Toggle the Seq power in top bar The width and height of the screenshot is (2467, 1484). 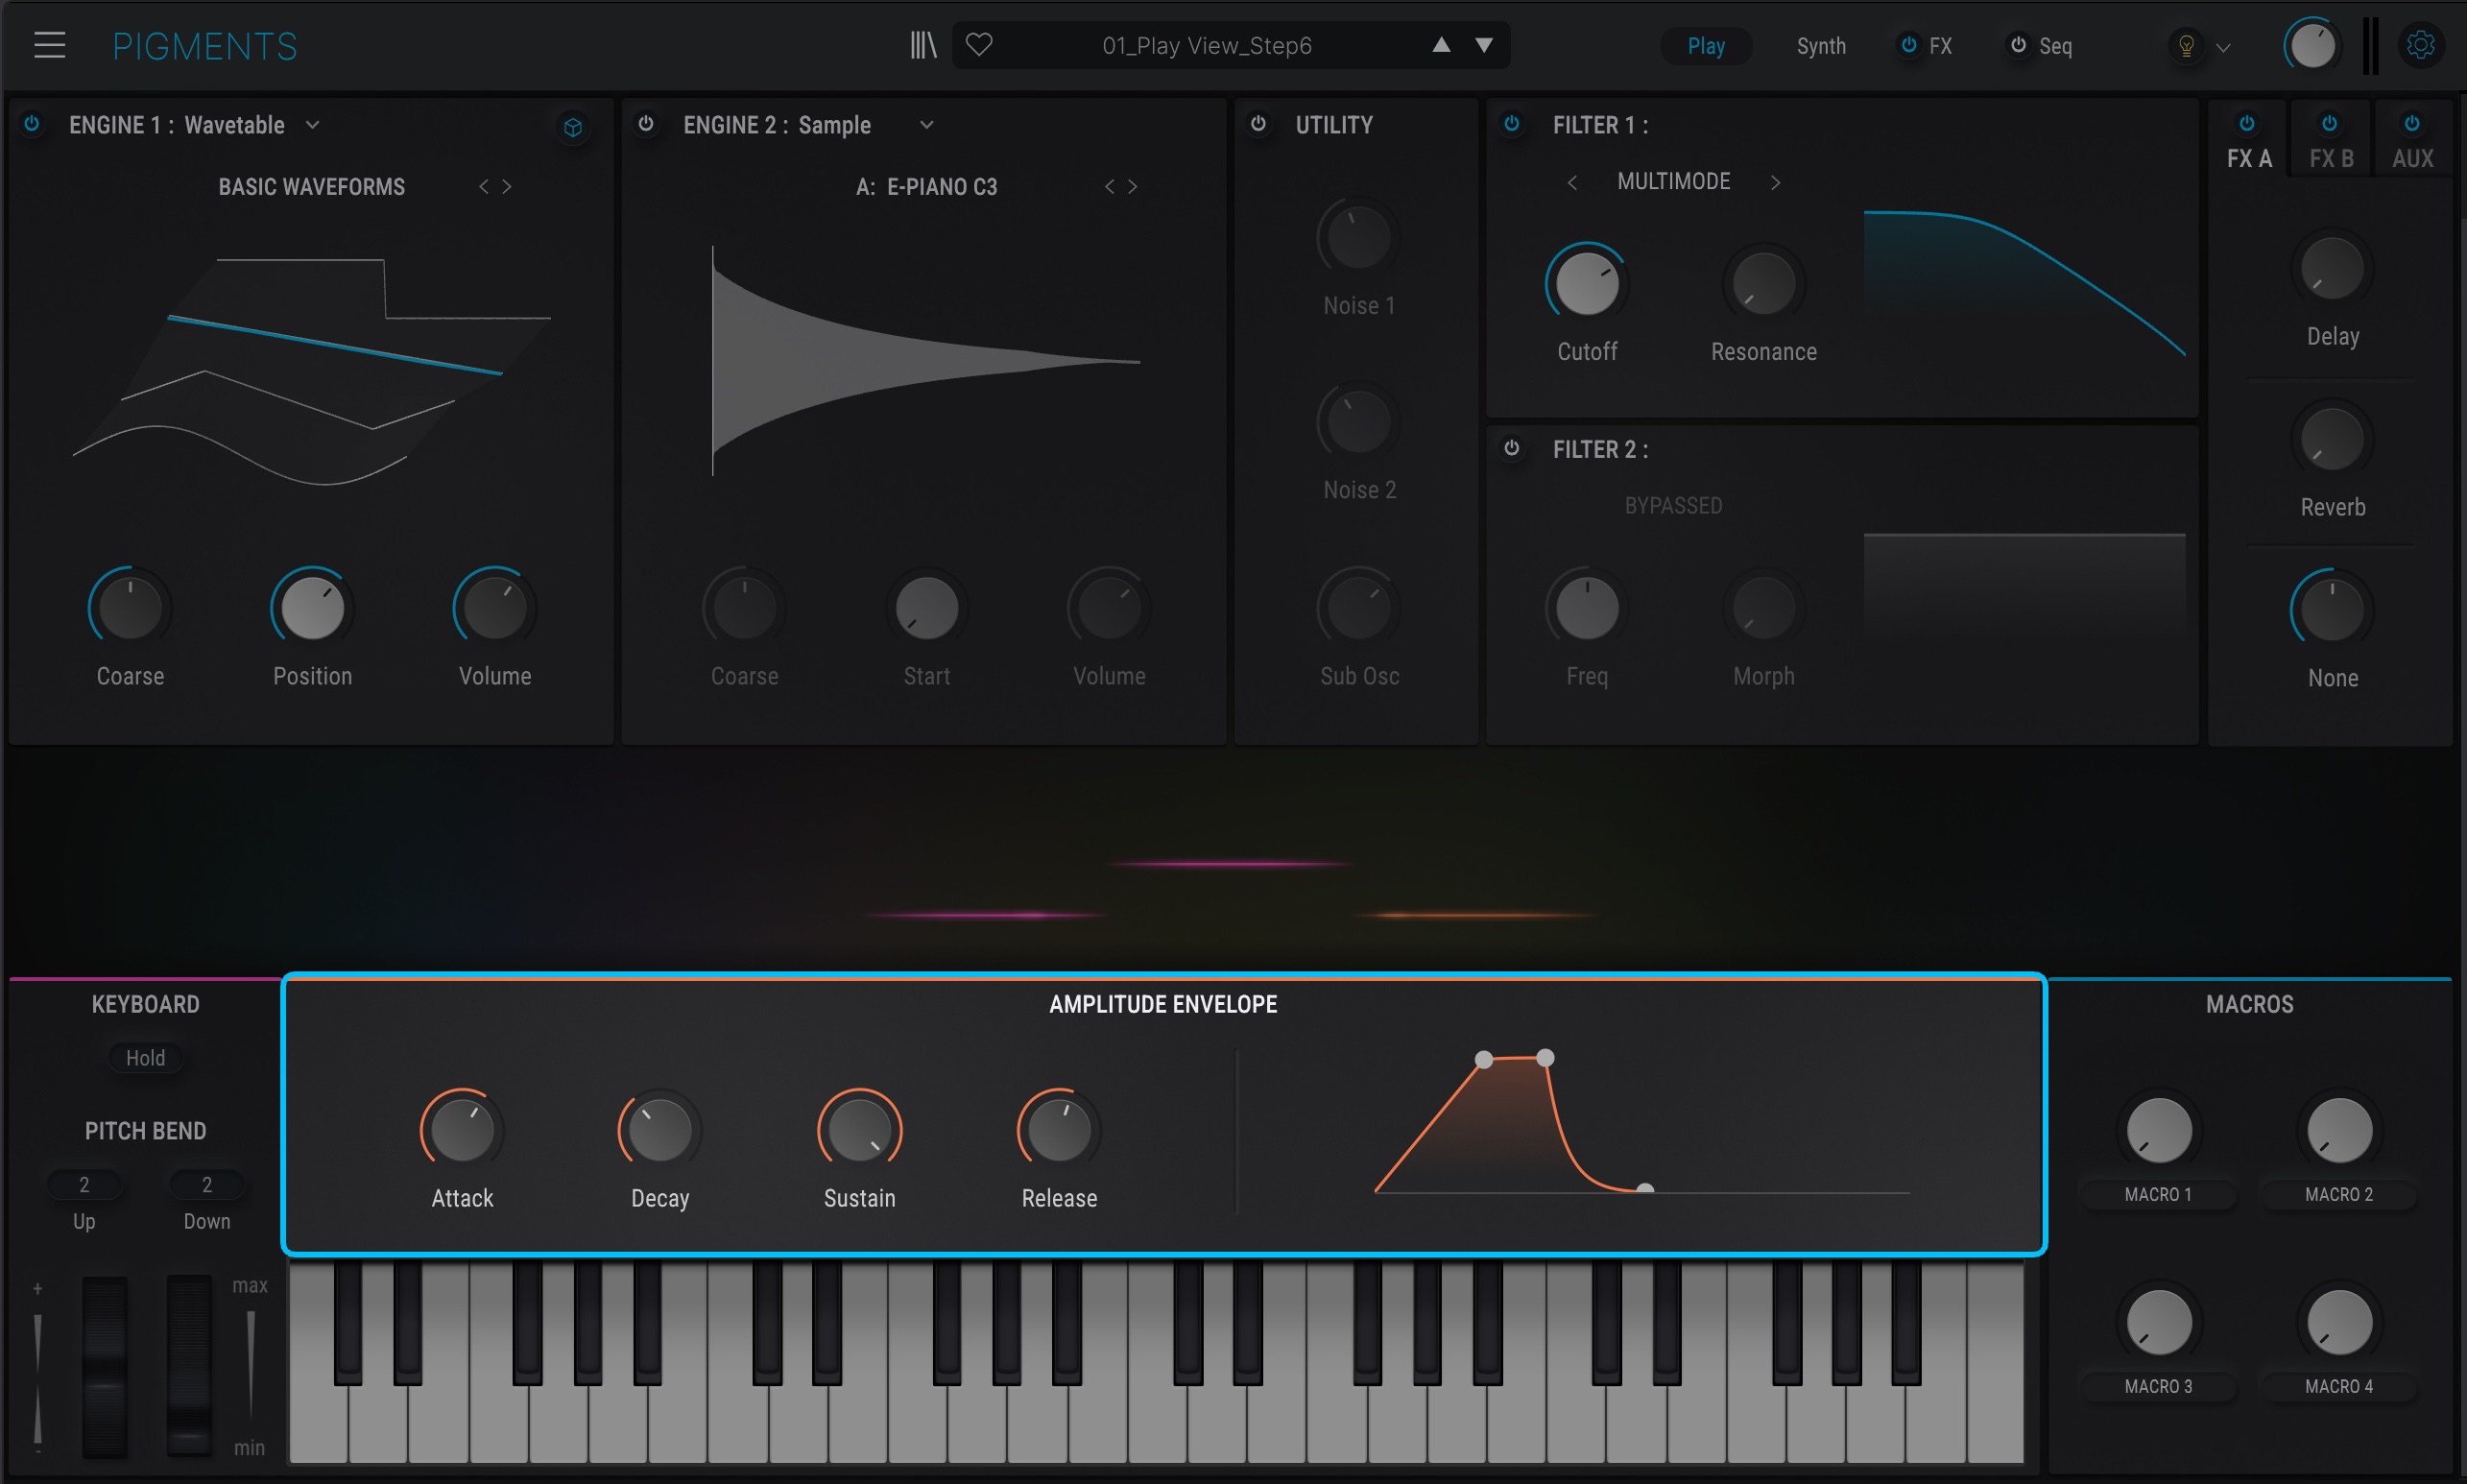click(2018, 45)
